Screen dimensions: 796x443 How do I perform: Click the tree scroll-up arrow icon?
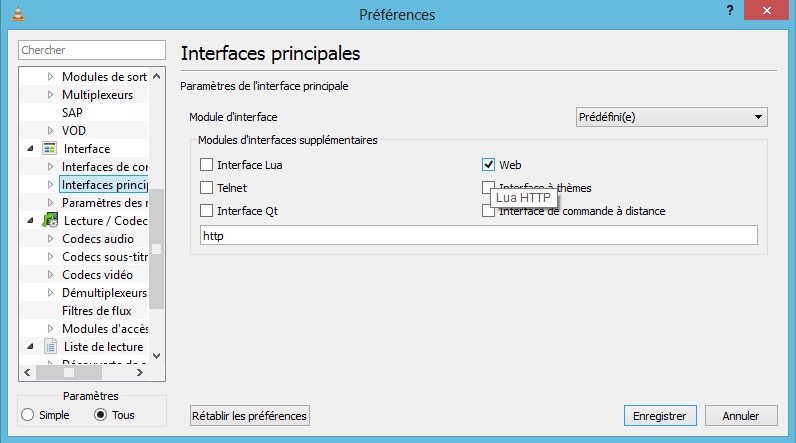(156, 77)
